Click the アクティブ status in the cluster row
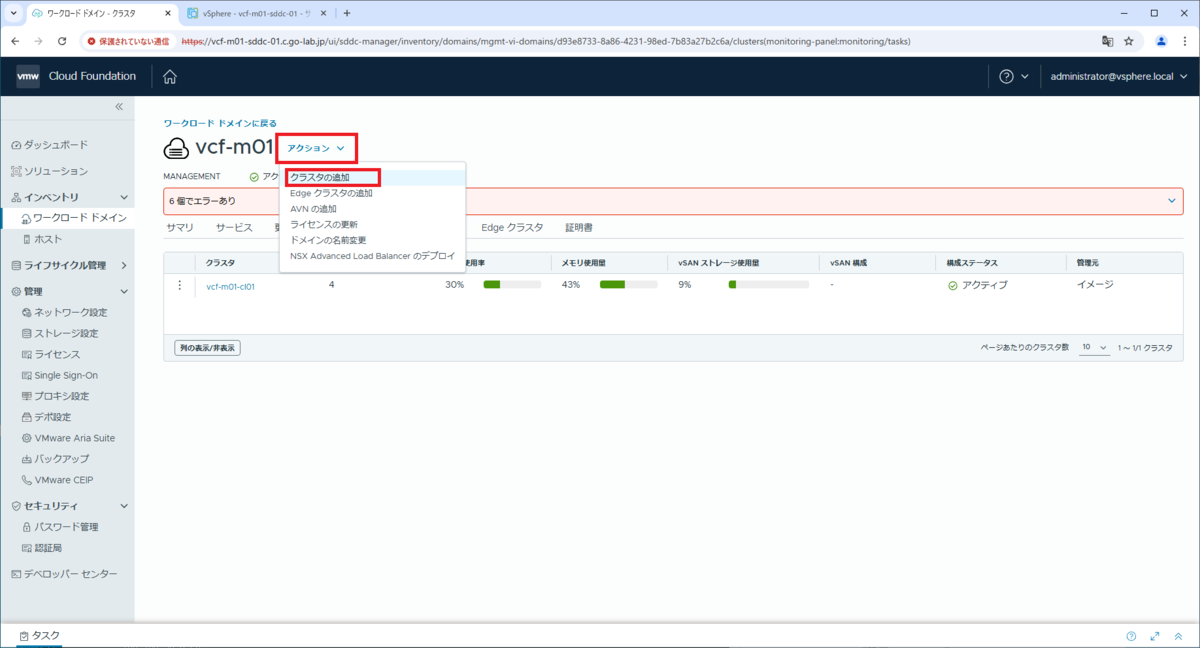Image resolution: width=1200 pixels, height=648 pixels. (x=978, y=285)
